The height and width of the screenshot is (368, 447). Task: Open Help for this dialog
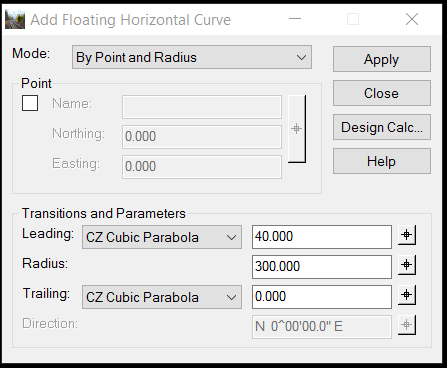click(382, 161)
